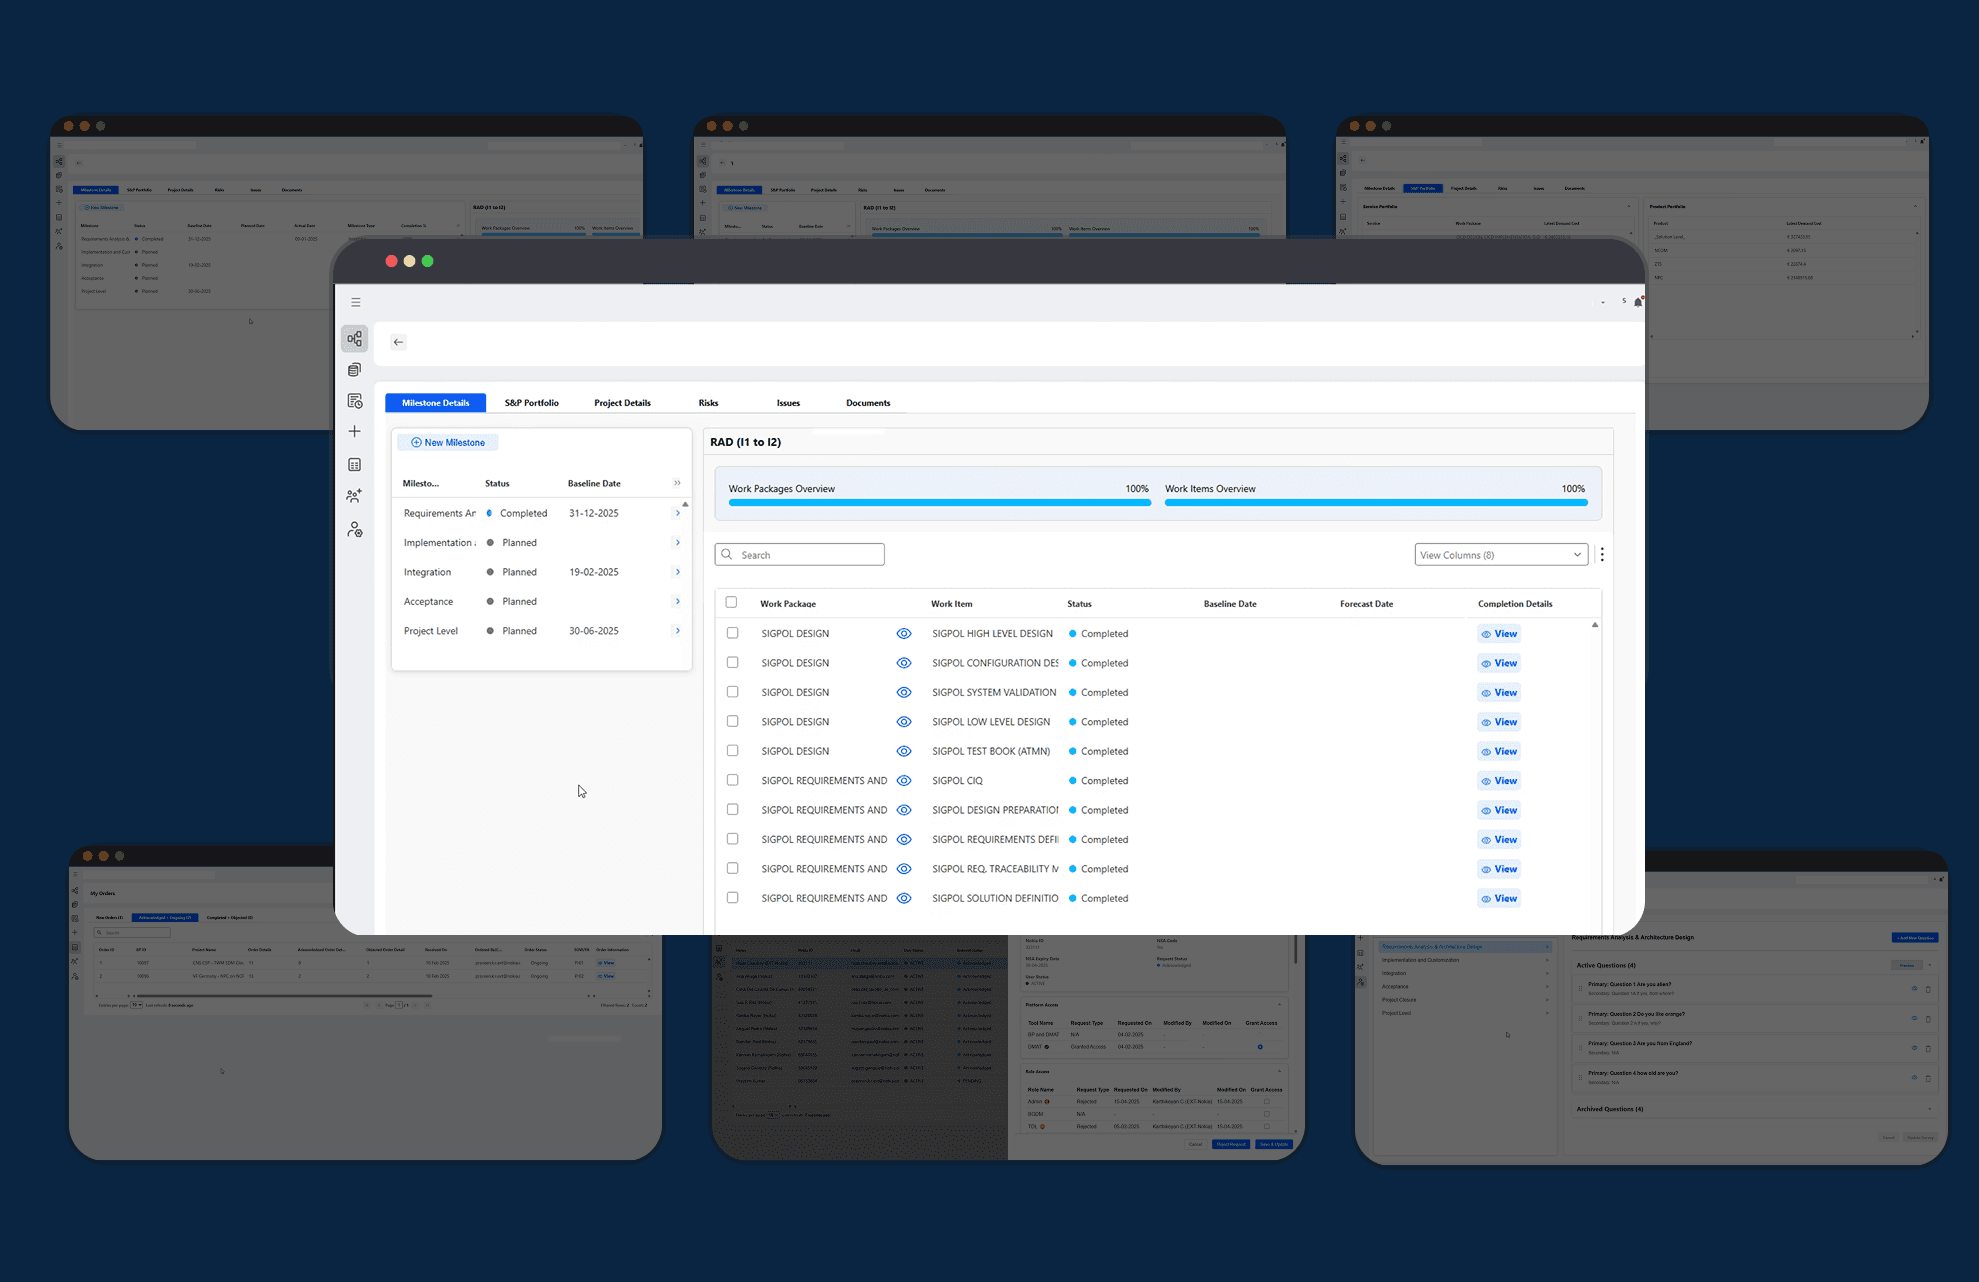Open the Risks tab

(708, 403)
